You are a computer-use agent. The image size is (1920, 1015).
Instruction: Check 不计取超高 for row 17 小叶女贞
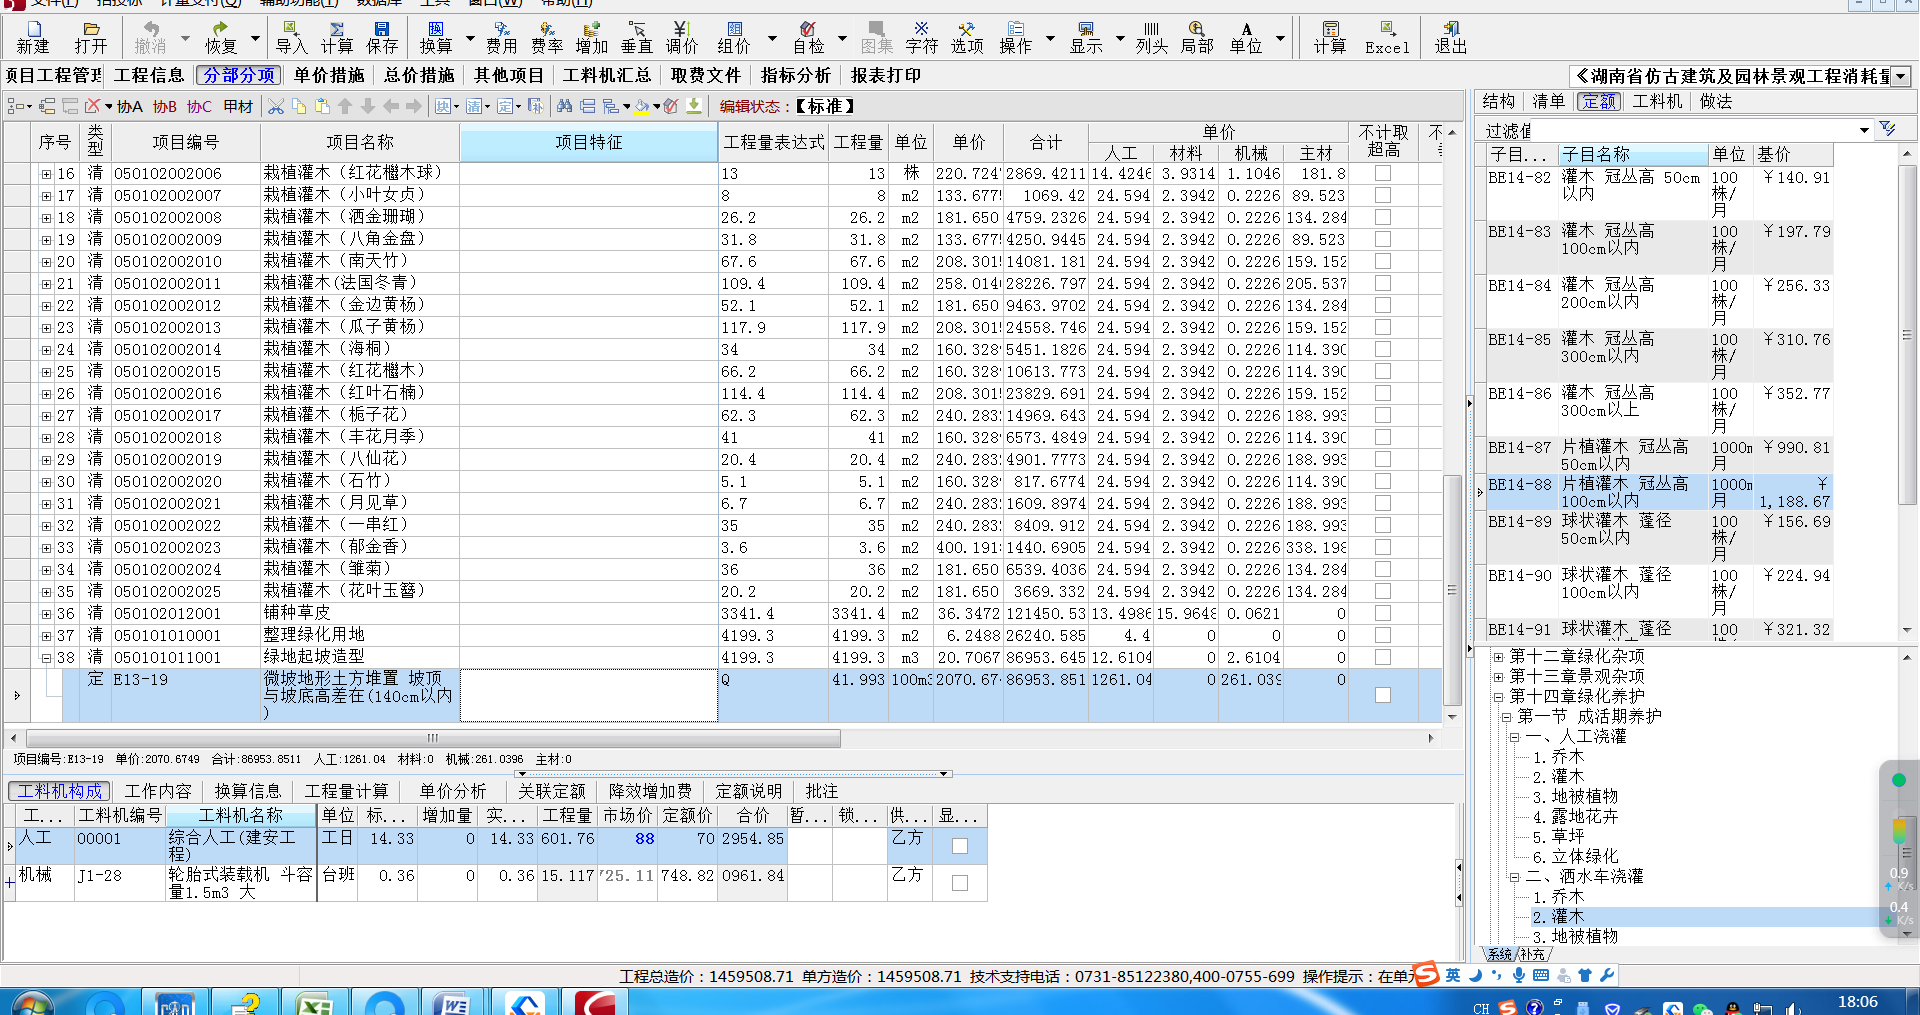(1383, 195)
